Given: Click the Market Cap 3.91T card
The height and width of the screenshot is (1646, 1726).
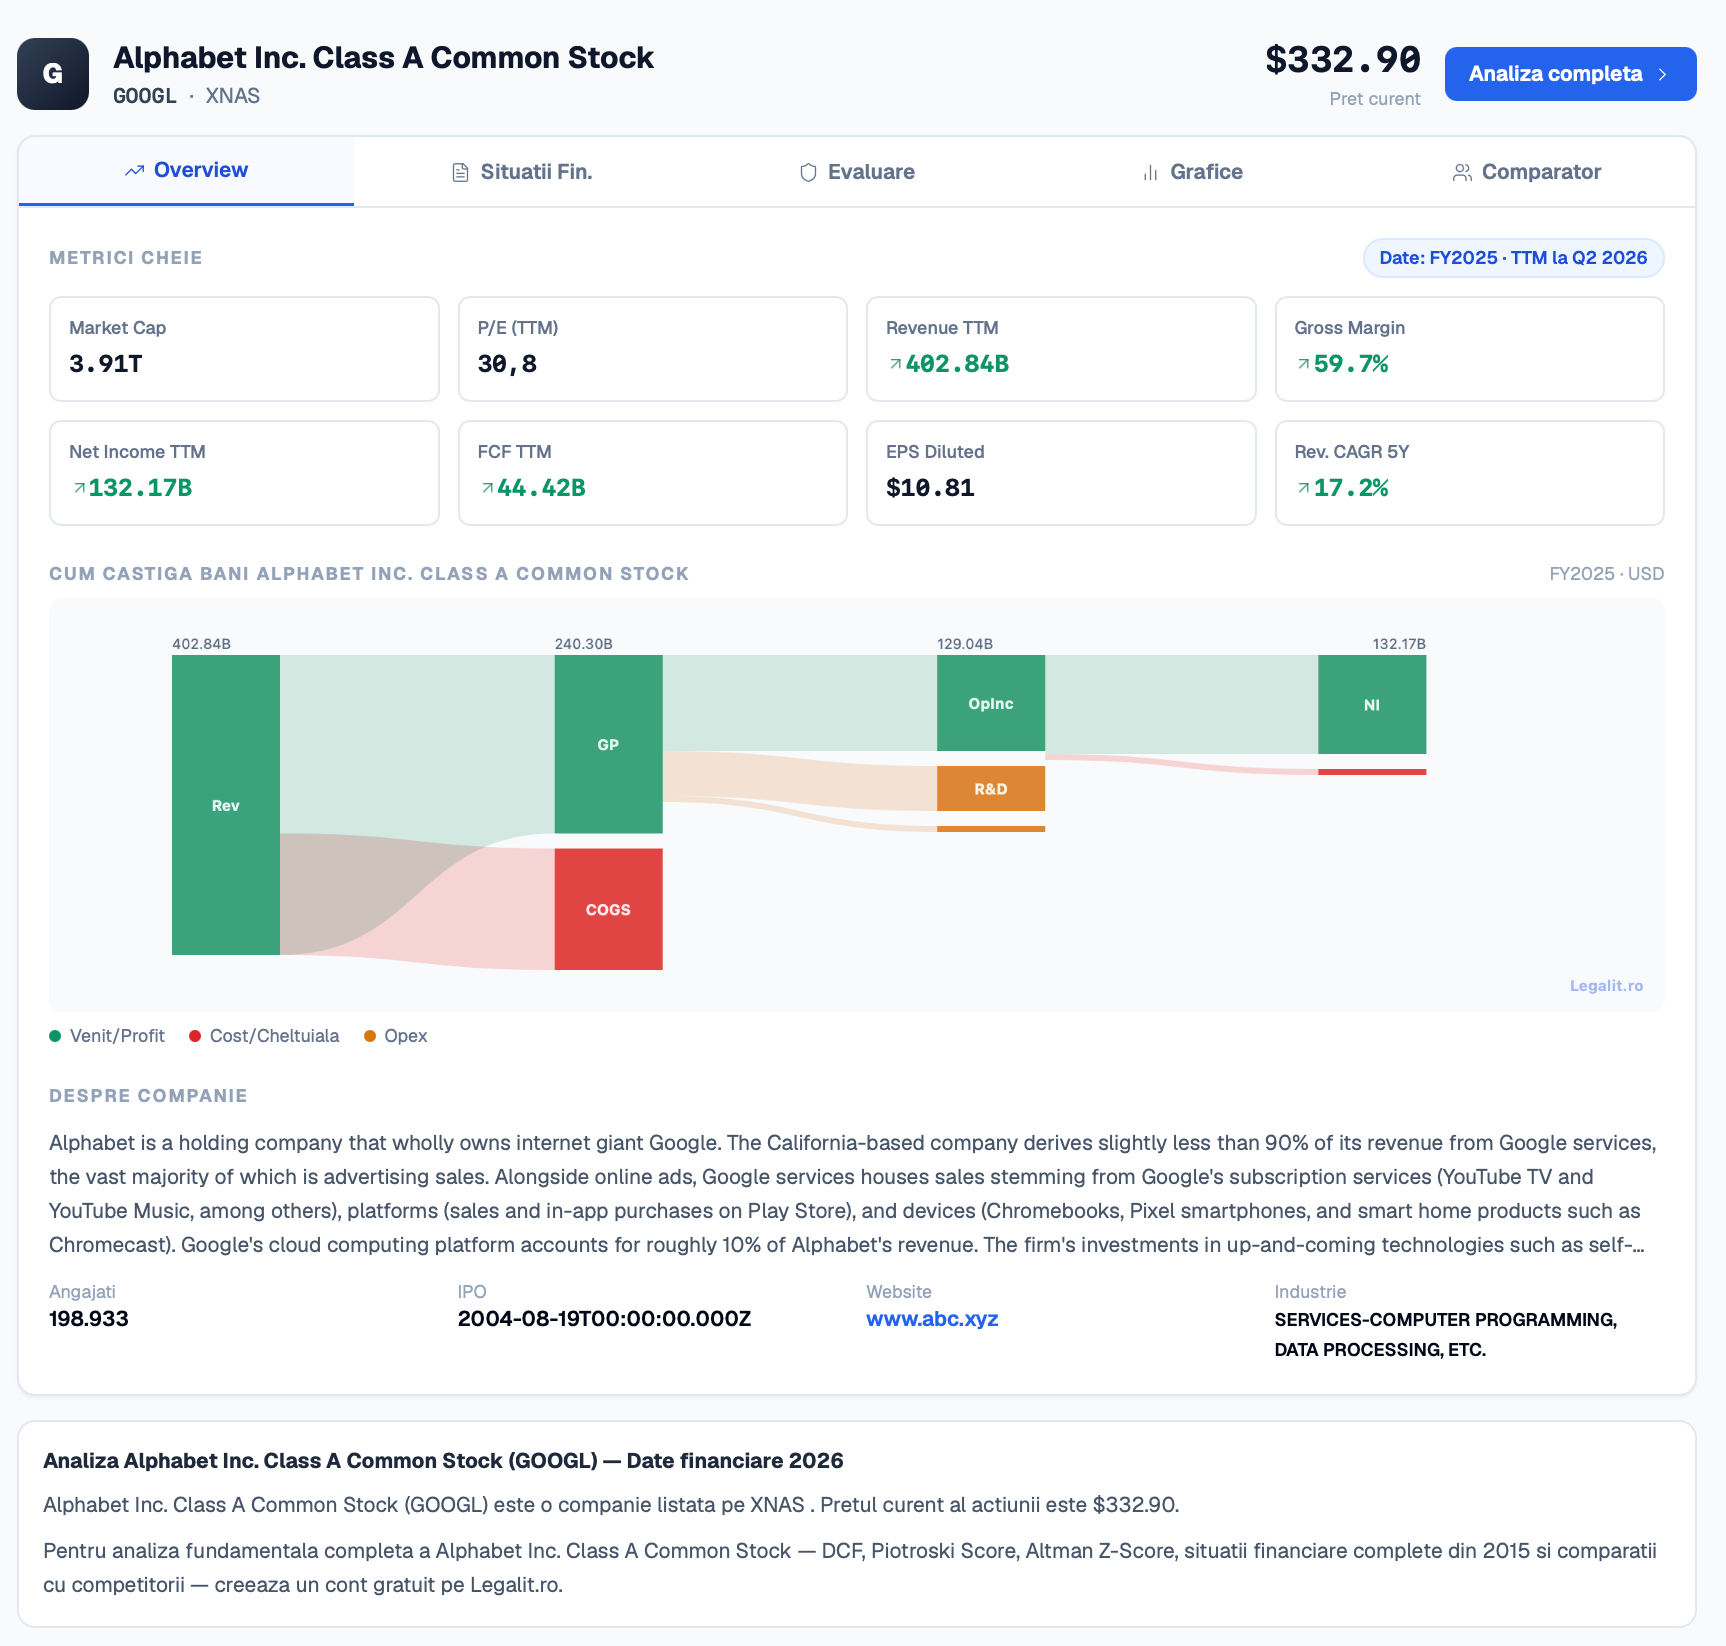Looking at the screenshot, I should (x=244, y=349).
